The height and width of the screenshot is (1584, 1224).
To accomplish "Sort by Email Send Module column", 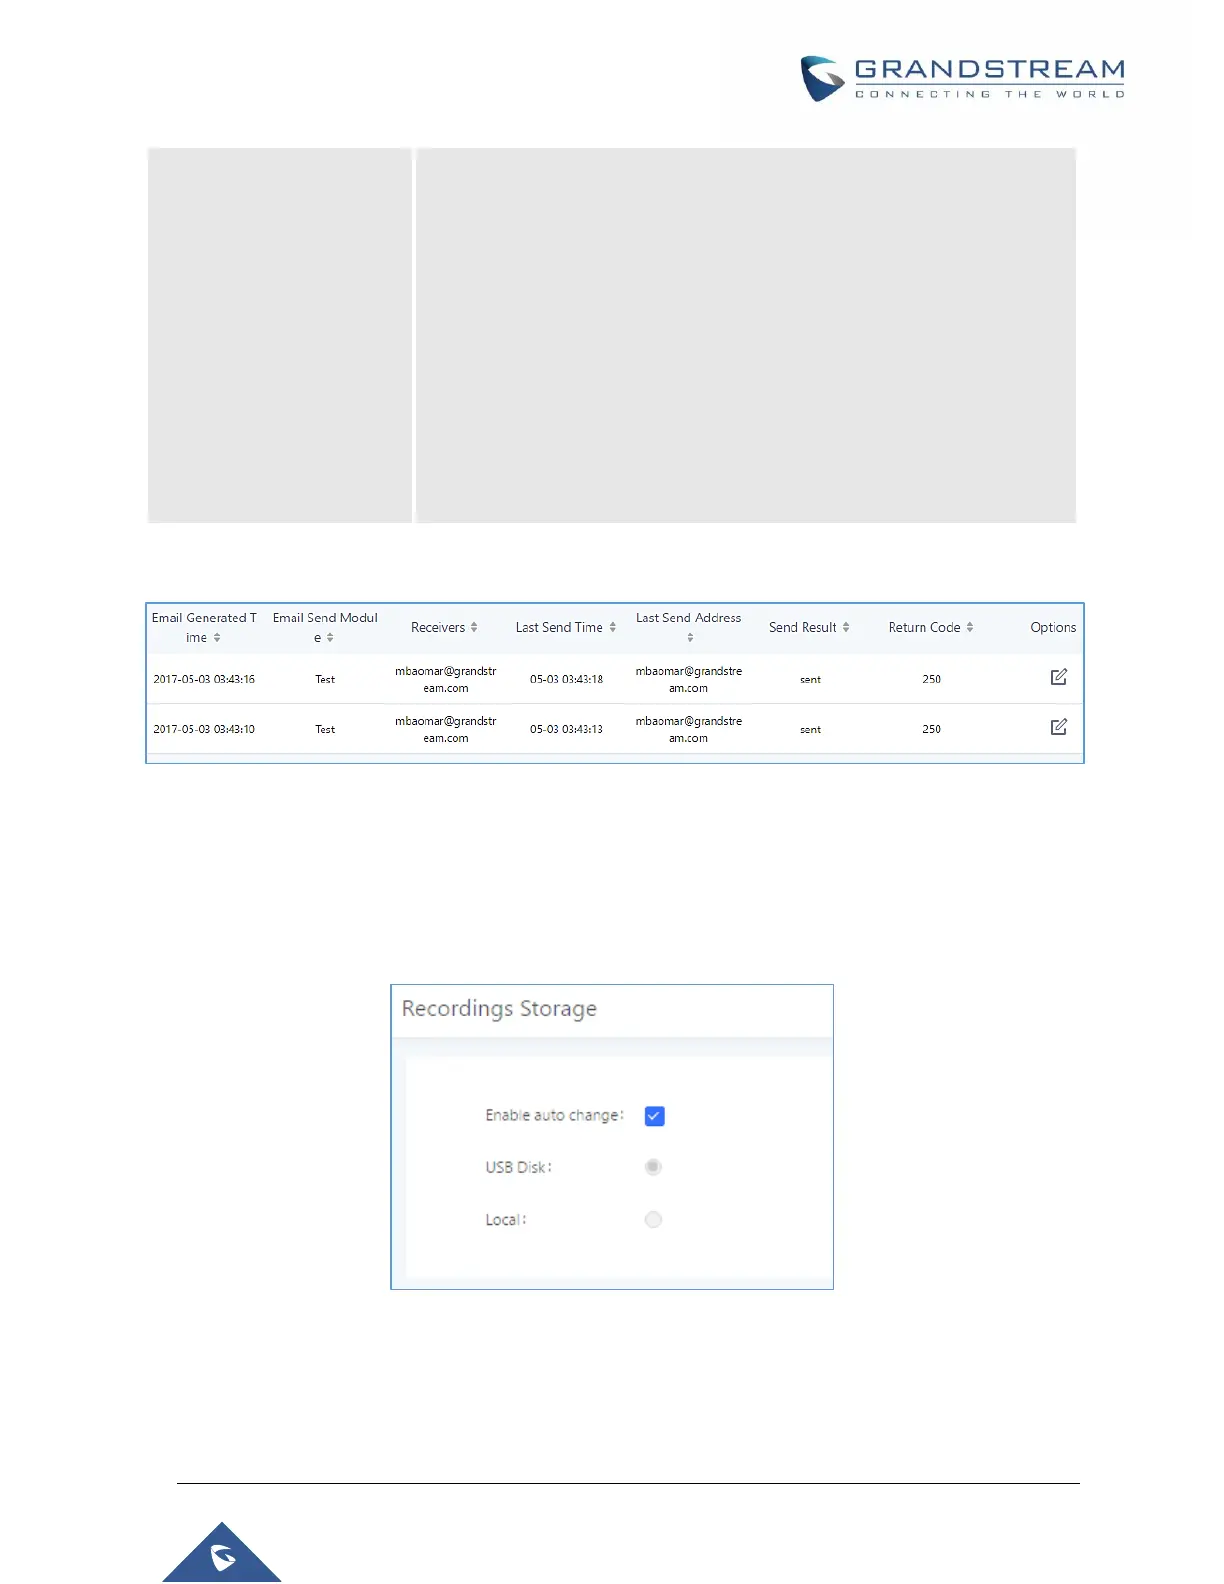I will (x=330, y=638).
